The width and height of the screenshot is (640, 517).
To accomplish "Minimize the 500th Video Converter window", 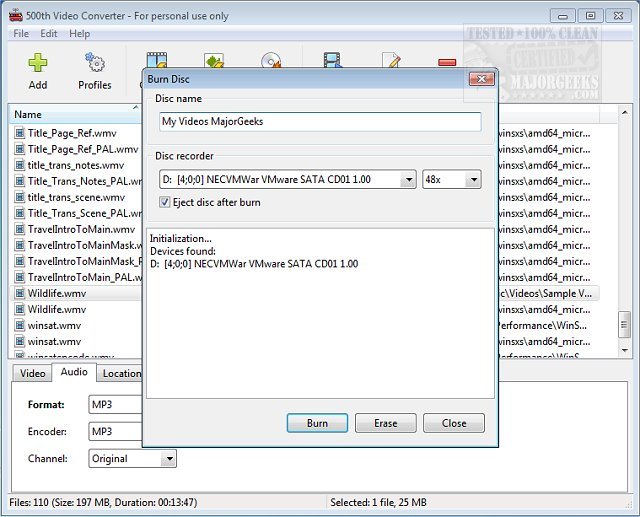I will [563, 16].
